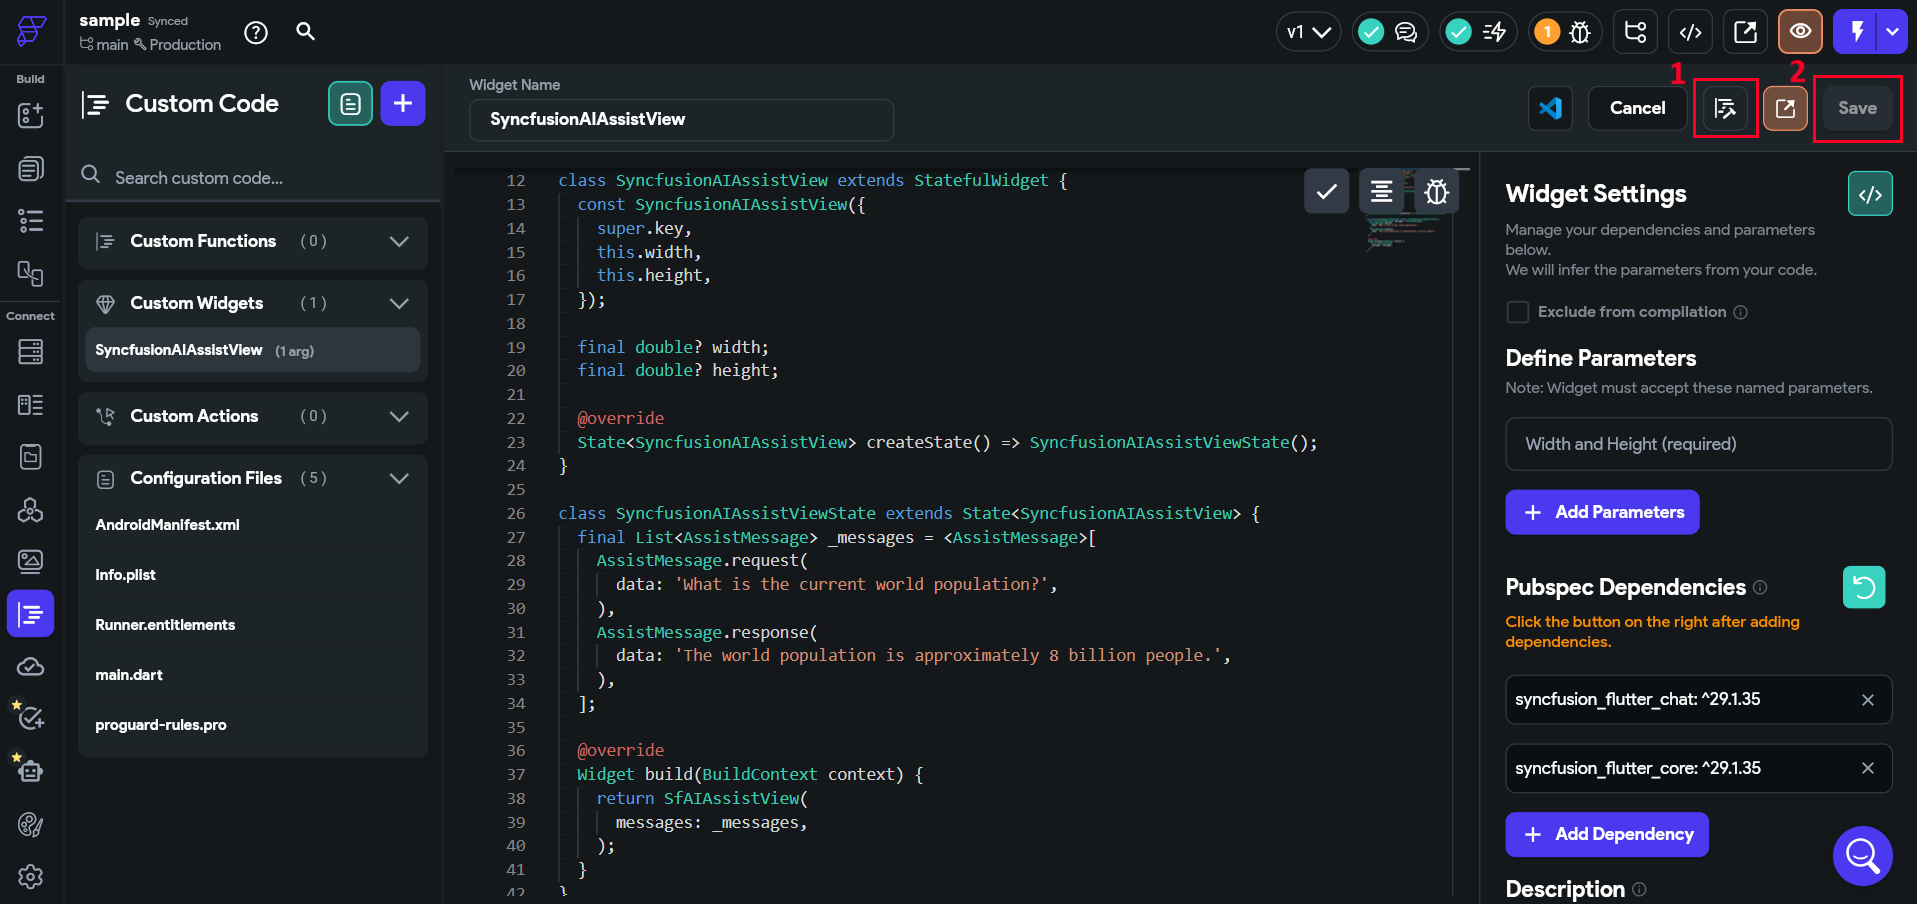Viewport: 1917px width, 904px height.
Task: Click the Widget Name input field
Action: click(680, 120)
